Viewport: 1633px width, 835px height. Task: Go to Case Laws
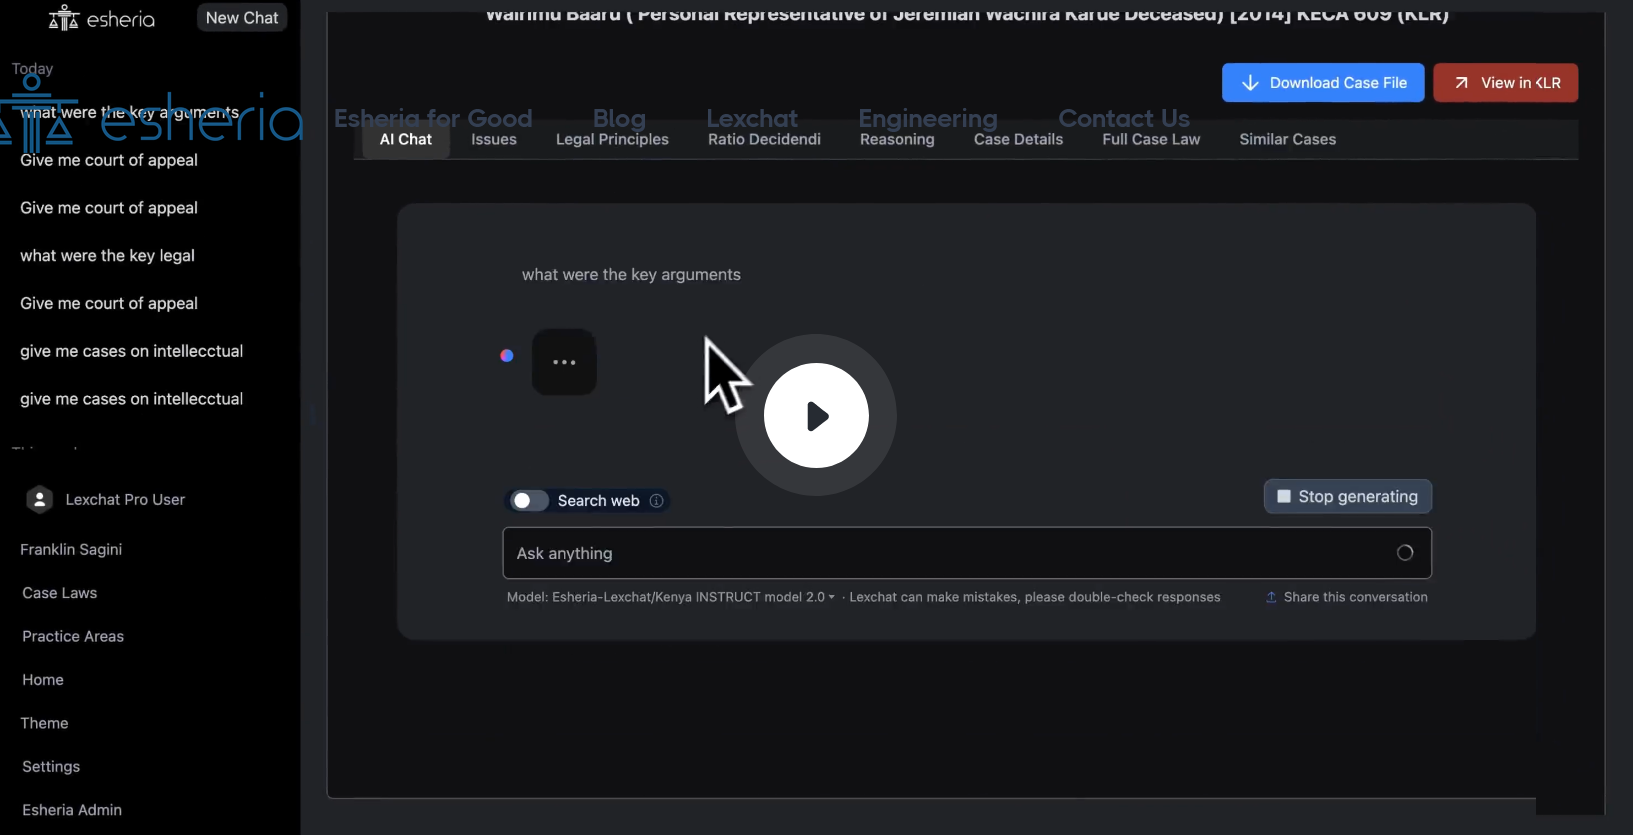60,593
